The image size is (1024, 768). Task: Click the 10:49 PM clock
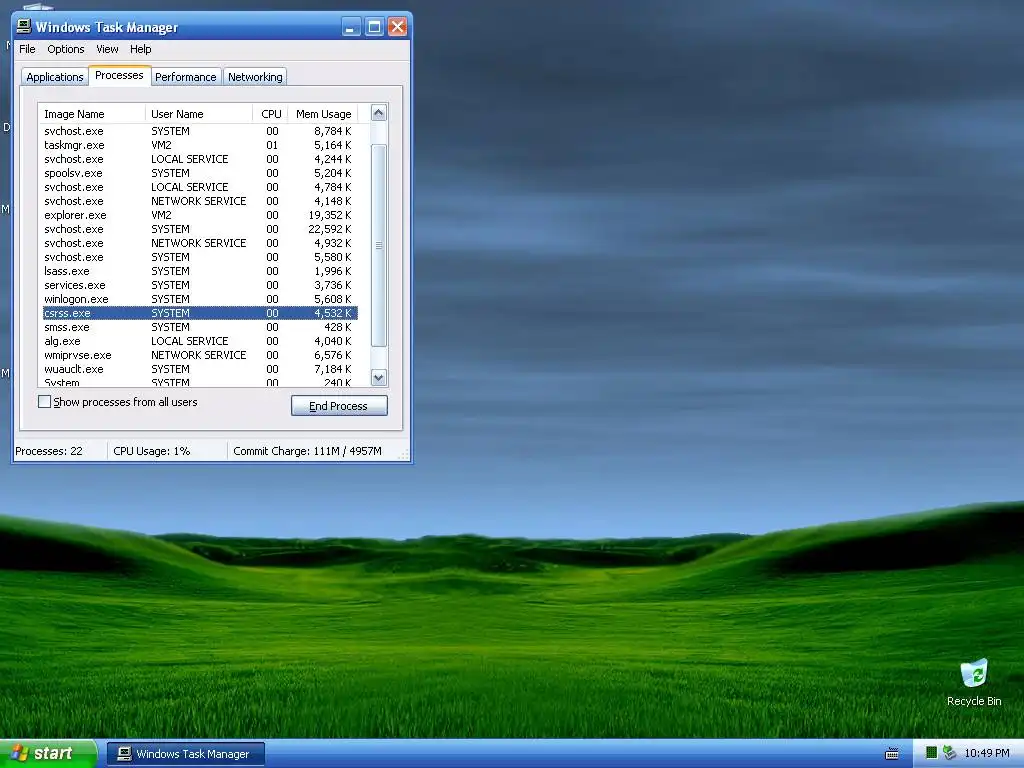987,753
